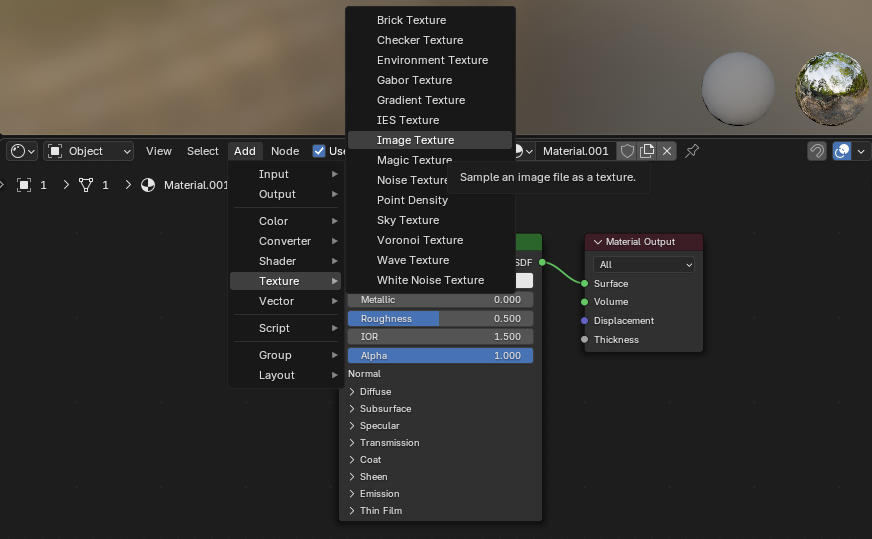The image size is (872, 539).
Task: Toggle the pin node tree icon
Action: tap(692, 151)
